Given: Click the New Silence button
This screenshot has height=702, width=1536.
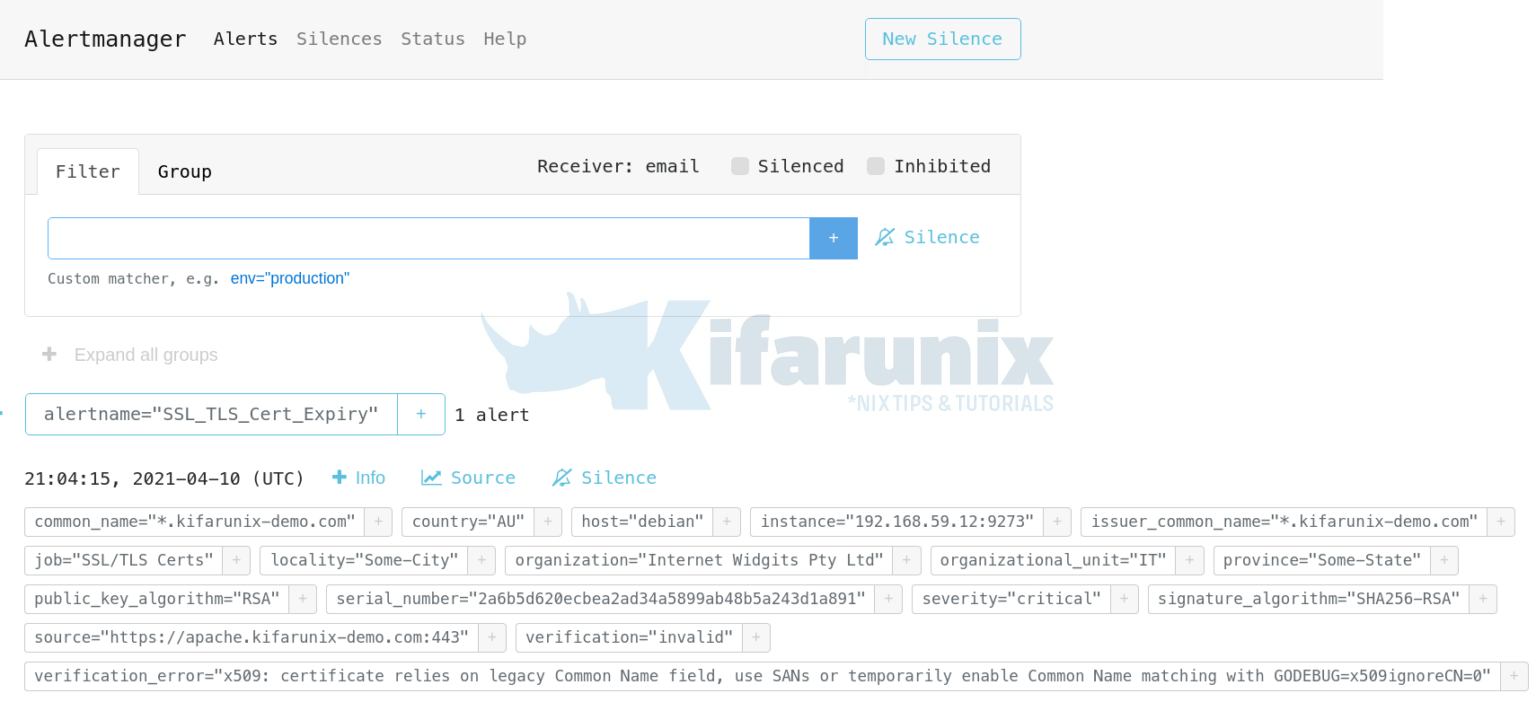Looking at the screenshot, I should (942, 38).
